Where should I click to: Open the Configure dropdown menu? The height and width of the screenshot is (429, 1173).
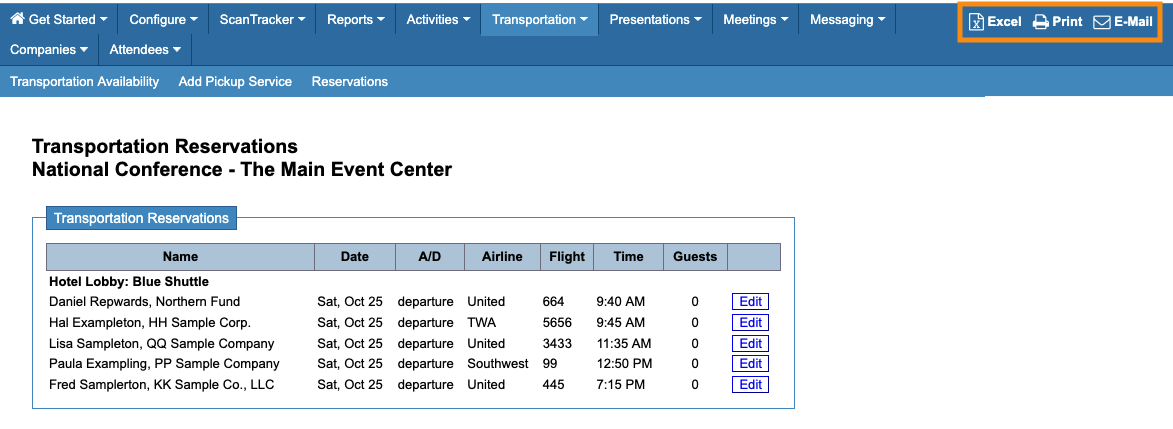pyautogui.click(x=163, y=19)
